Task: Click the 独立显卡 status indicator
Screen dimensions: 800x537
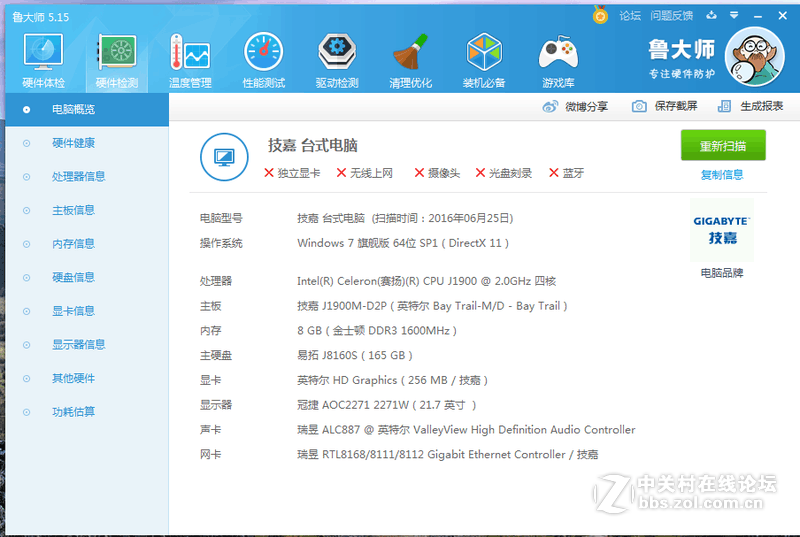Action: [292, 173]
